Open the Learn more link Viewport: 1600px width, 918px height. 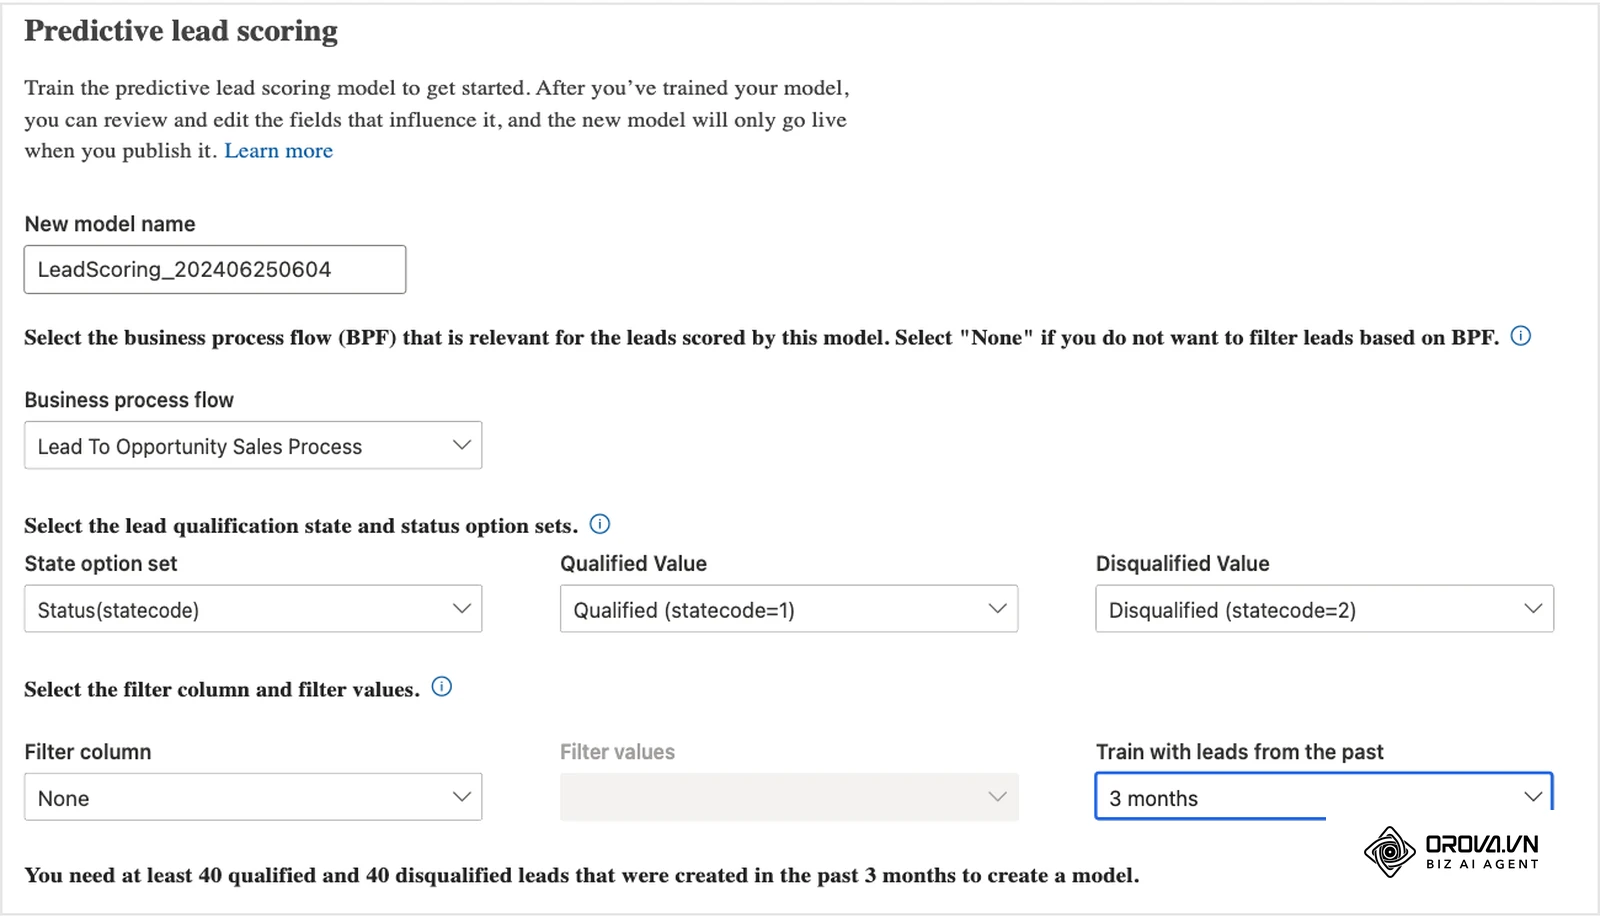point(279,151)
